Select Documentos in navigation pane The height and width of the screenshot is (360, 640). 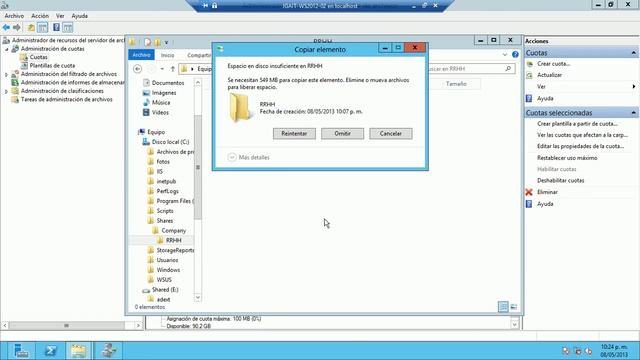(x=168, y=83)
